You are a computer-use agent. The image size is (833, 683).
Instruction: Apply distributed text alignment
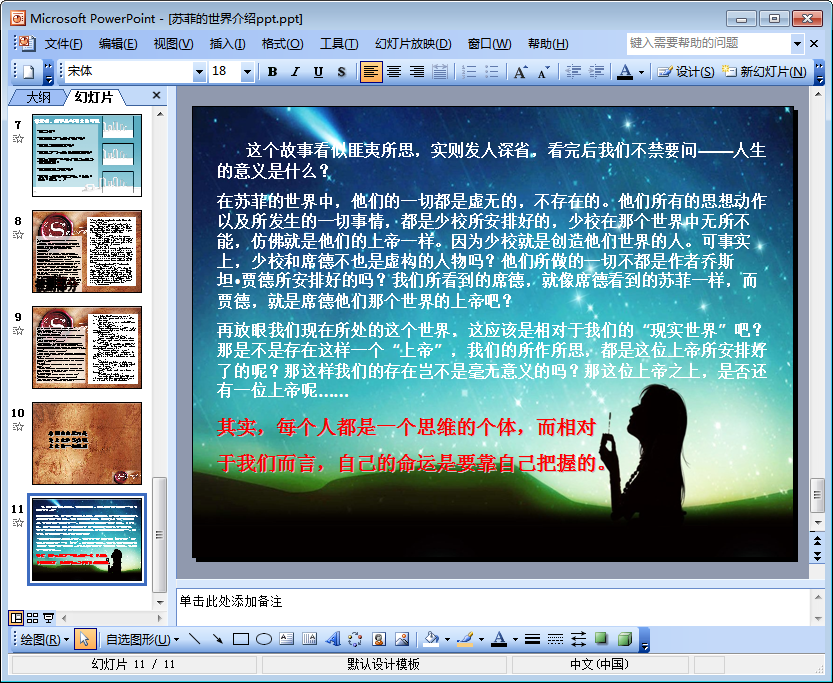pyautogui.click(x=440, y=72)
